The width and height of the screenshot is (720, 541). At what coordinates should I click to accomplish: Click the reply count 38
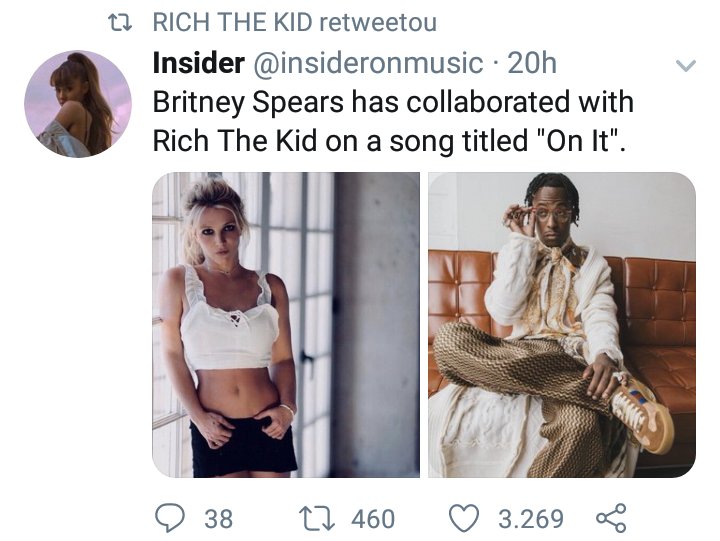coord(218,519)
